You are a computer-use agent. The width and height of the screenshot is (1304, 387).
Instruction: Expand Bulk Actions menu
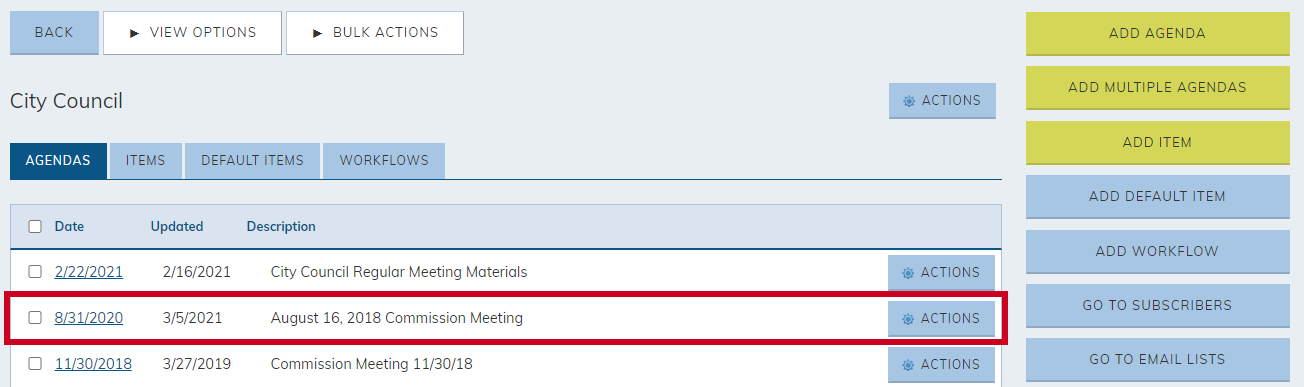375,33
